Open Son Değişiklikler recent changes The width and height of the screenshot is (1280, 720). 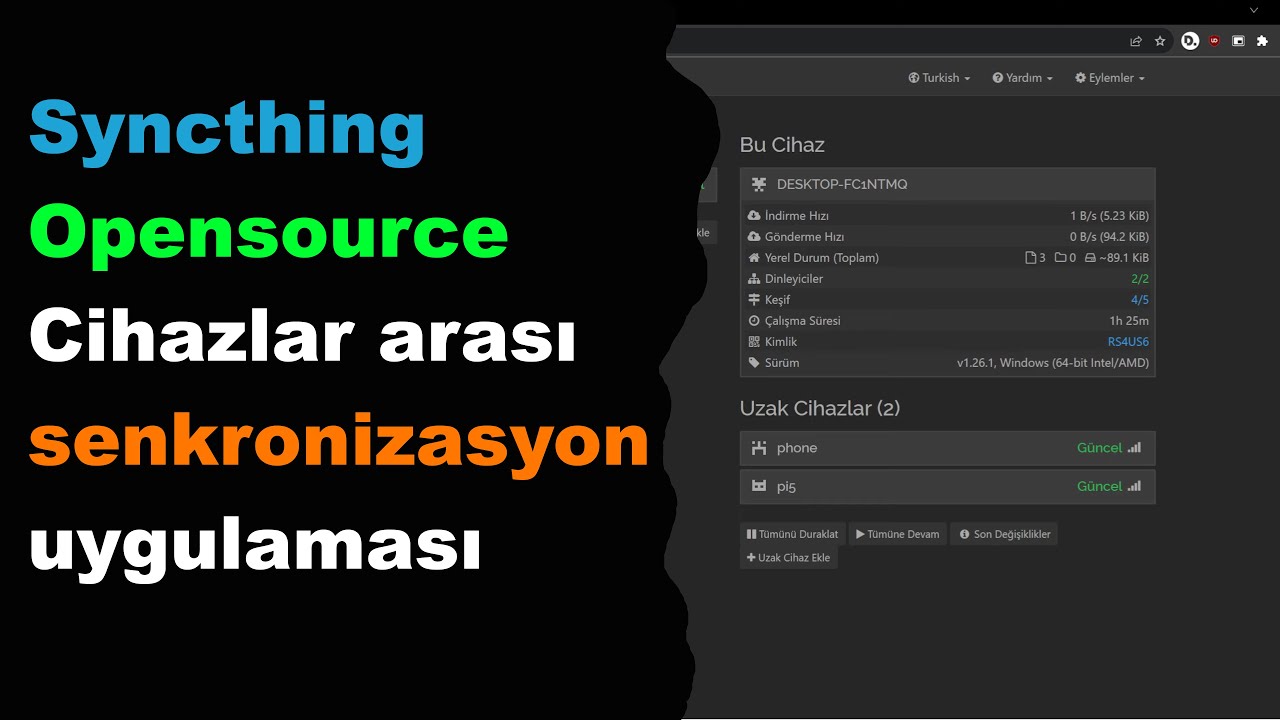(x=1004, y=534)
